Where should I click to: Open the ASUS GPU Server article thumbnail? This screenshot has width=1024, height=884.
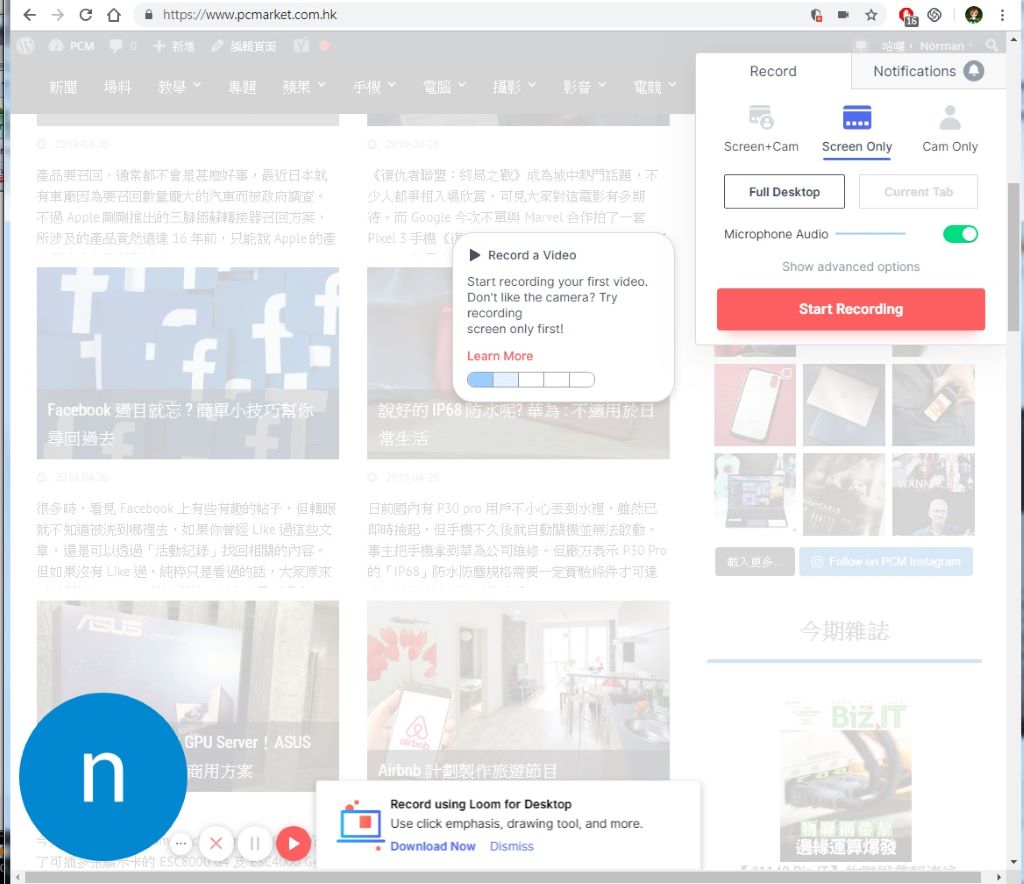[x=187, y=696]
